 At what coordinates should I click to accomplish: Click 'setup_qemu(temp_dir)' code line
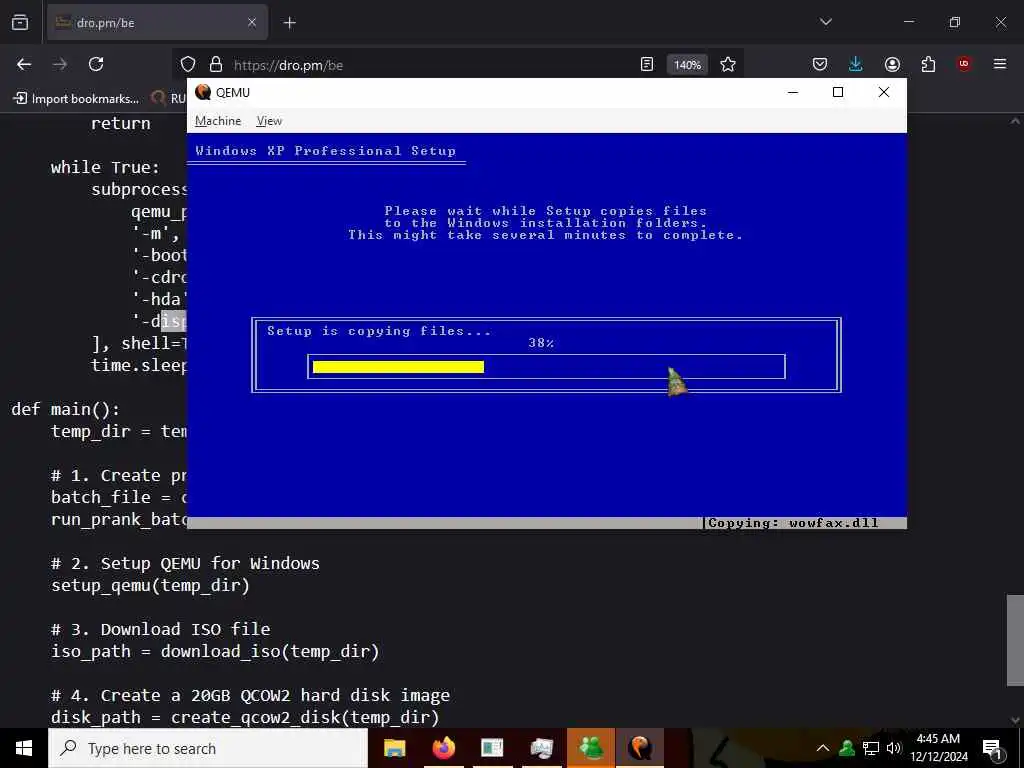click(x=150, y=585)
